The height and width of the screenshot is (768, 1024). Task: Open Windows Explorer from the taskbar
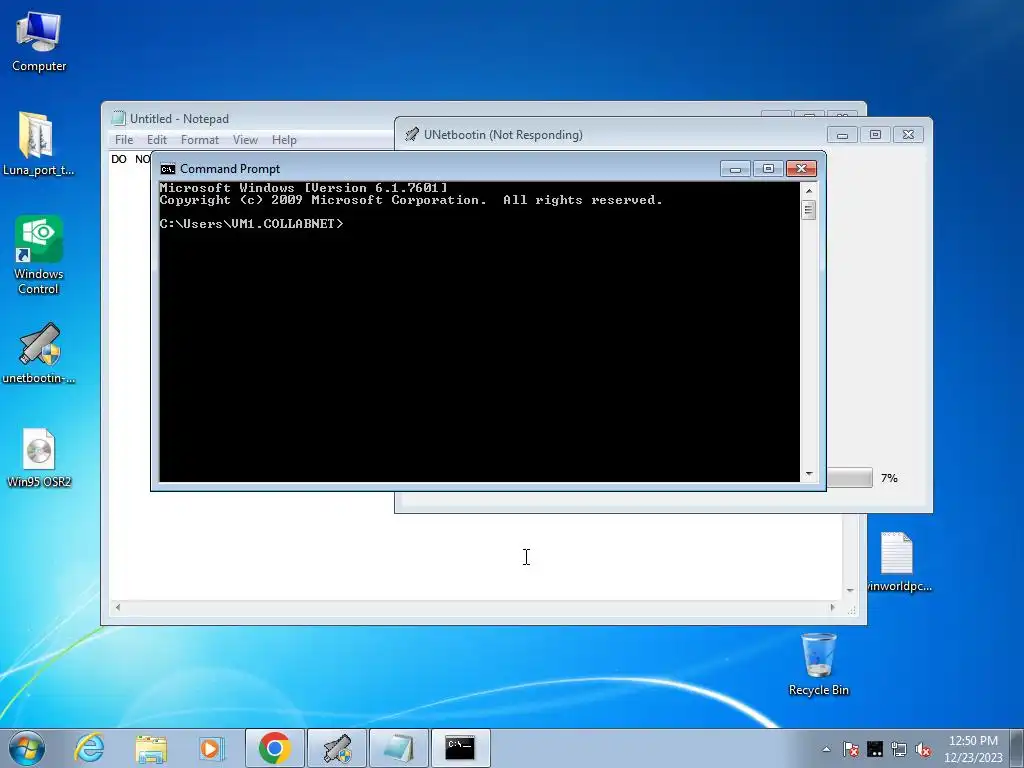tap(151, 748)
